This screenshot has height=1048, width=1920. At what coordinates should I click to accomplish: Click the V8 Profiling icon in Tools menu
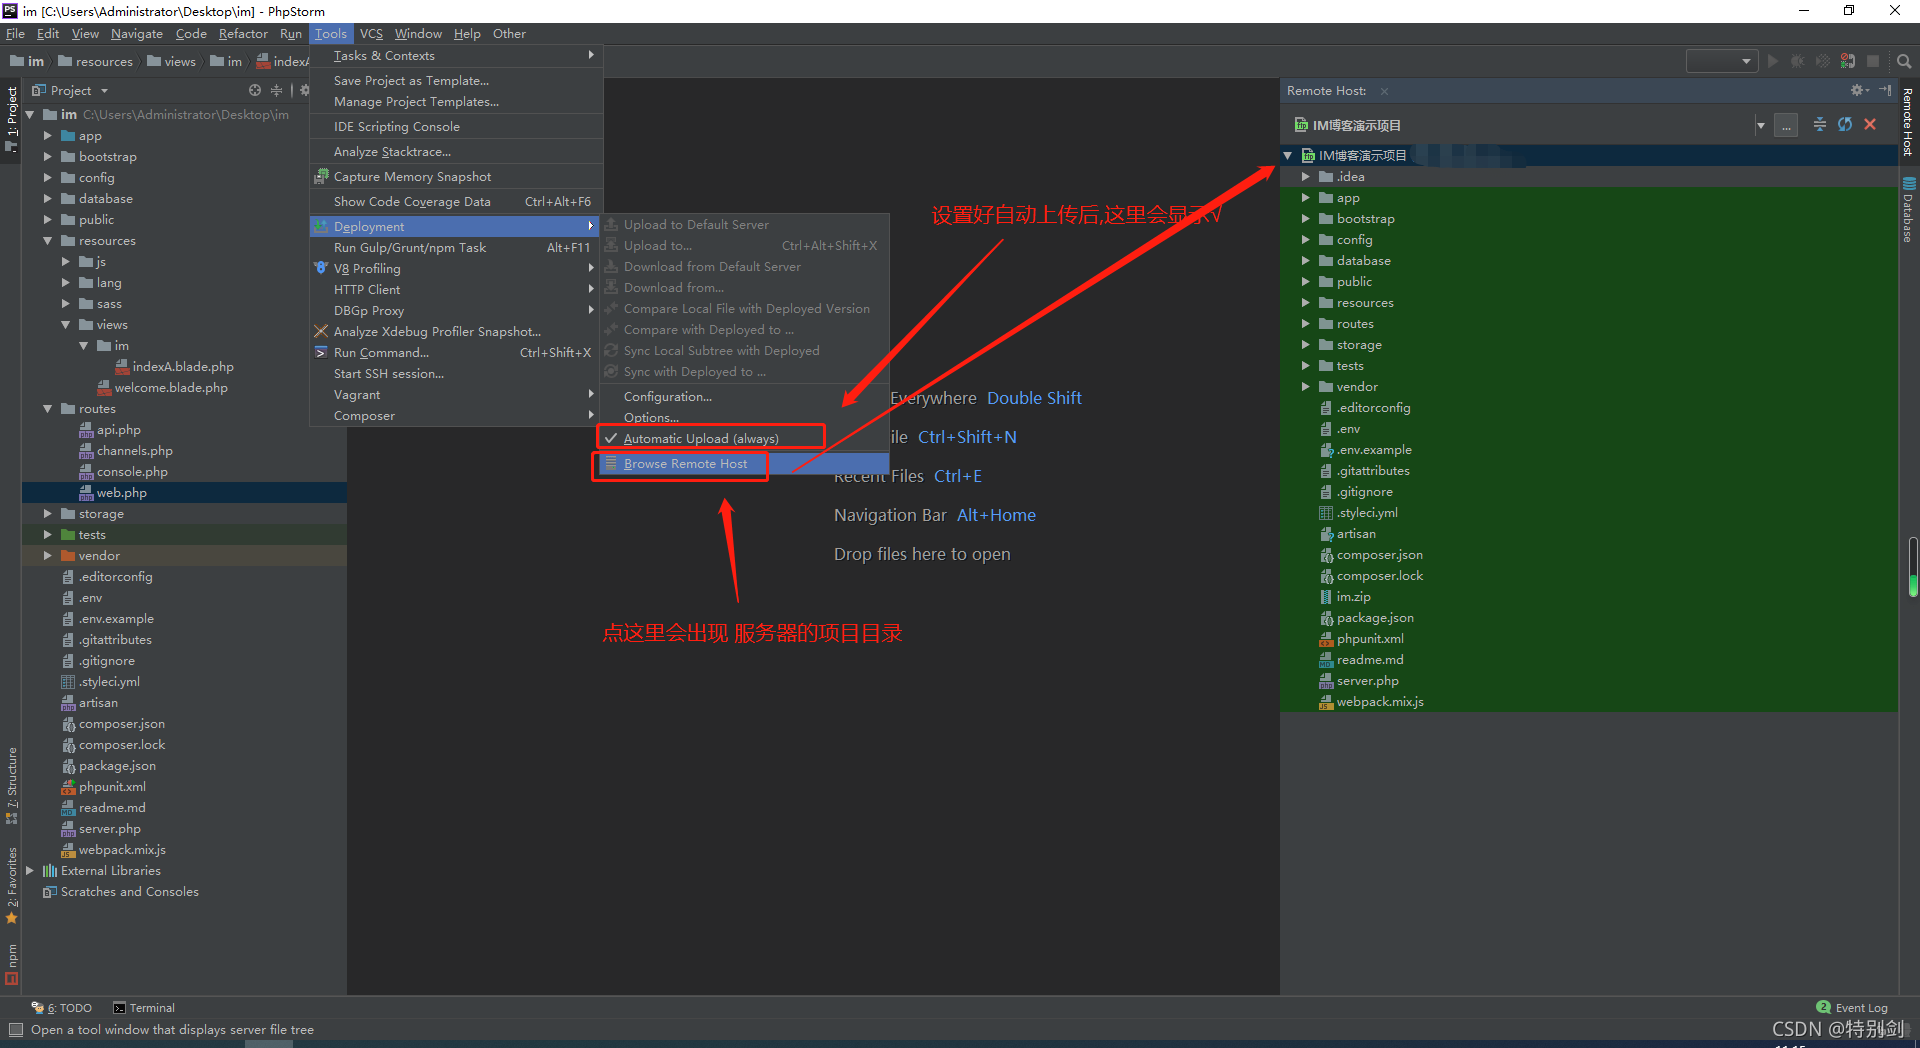(x=321, y=268)
